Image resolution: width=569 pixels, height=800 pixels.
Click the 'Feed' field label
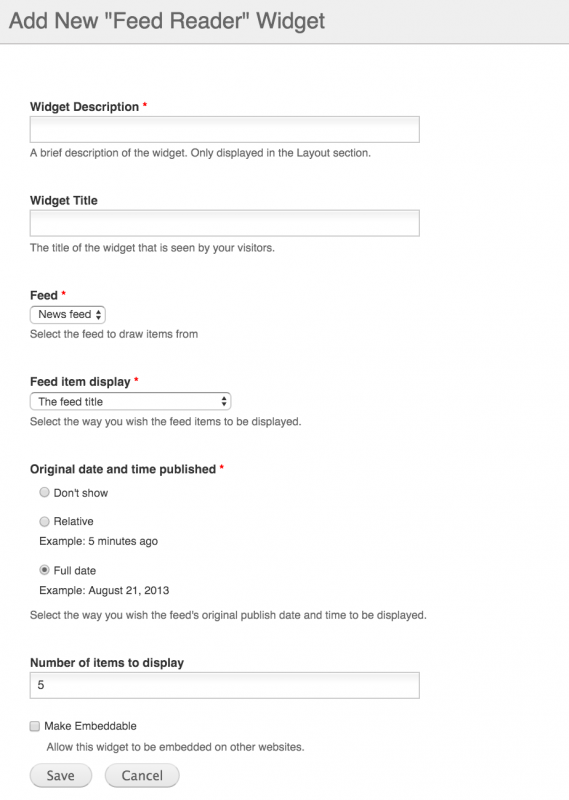click(44, 295)
